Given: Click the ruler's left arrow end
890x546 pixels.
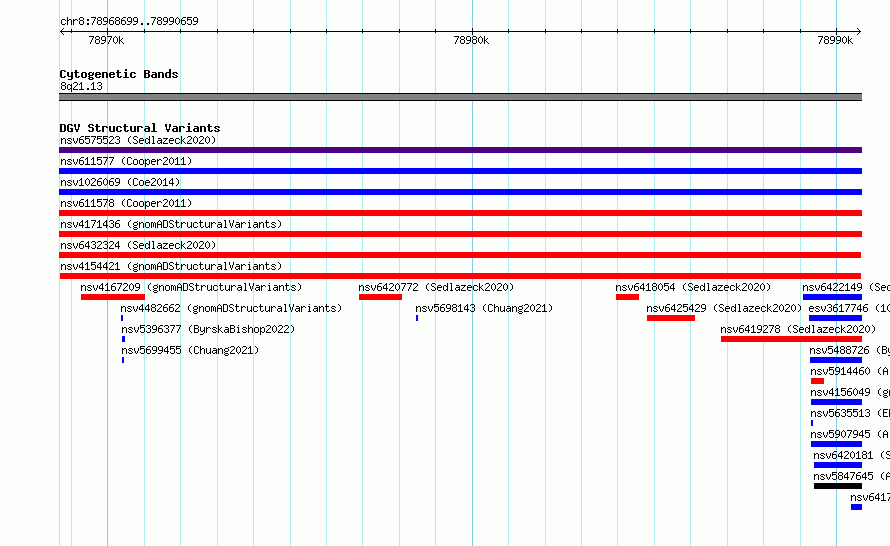Looking at the screenshot, I should (x=62, y=32).
